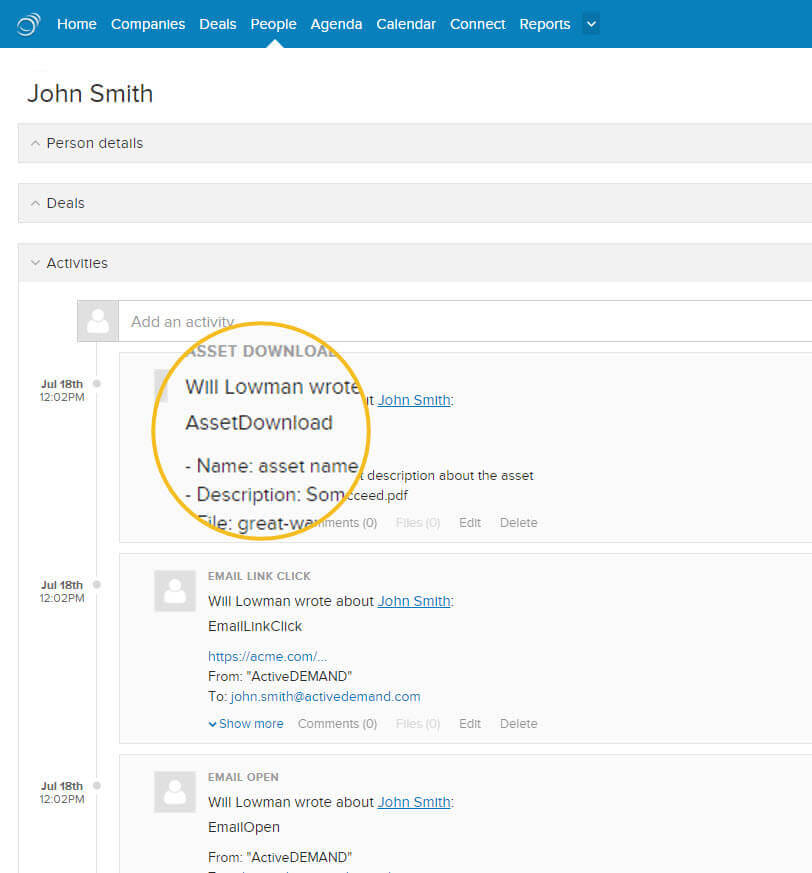Viewport: 812px width, 873px height.
Task: Click the "description about the asset" text
Action: coord(450,475)
